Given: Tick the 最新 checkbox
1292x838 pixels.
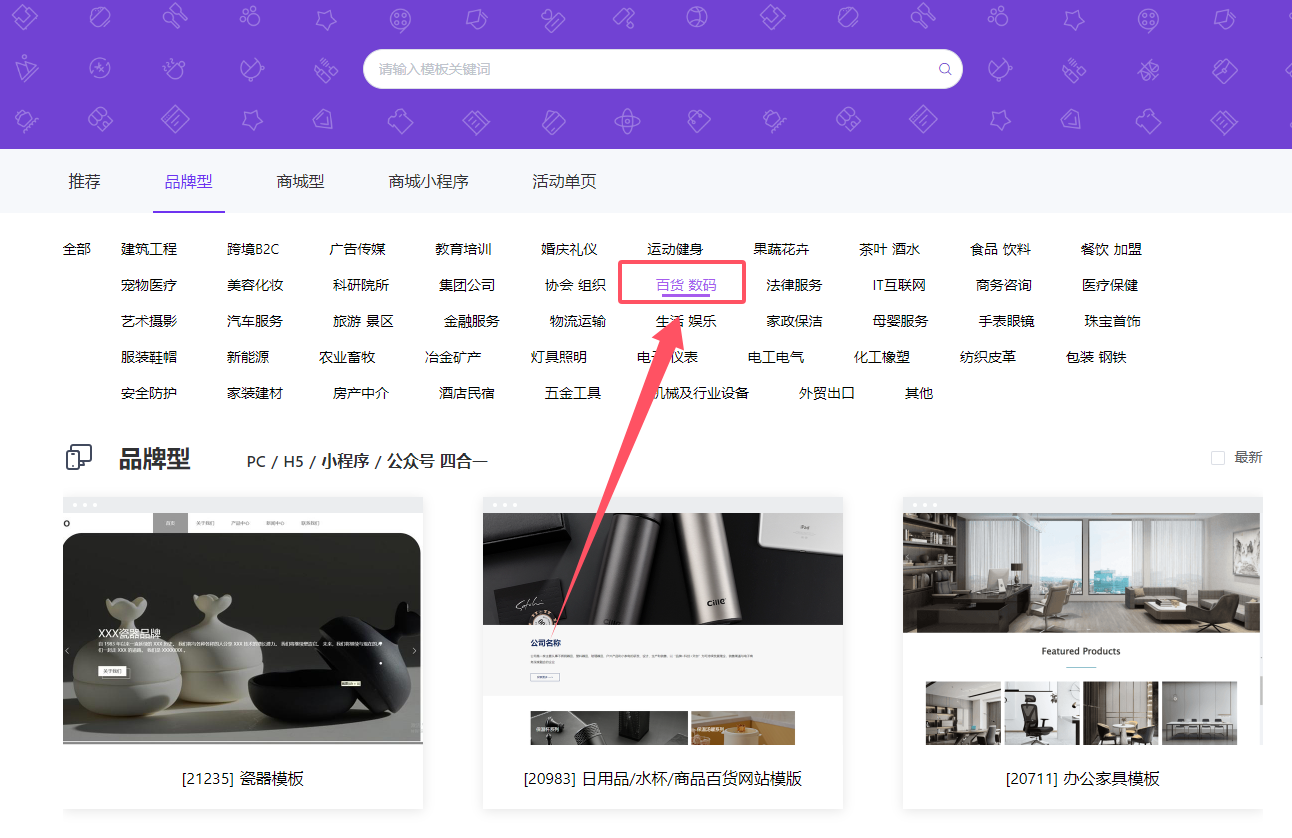Looking at the screenshot, I should [1218, 457].
